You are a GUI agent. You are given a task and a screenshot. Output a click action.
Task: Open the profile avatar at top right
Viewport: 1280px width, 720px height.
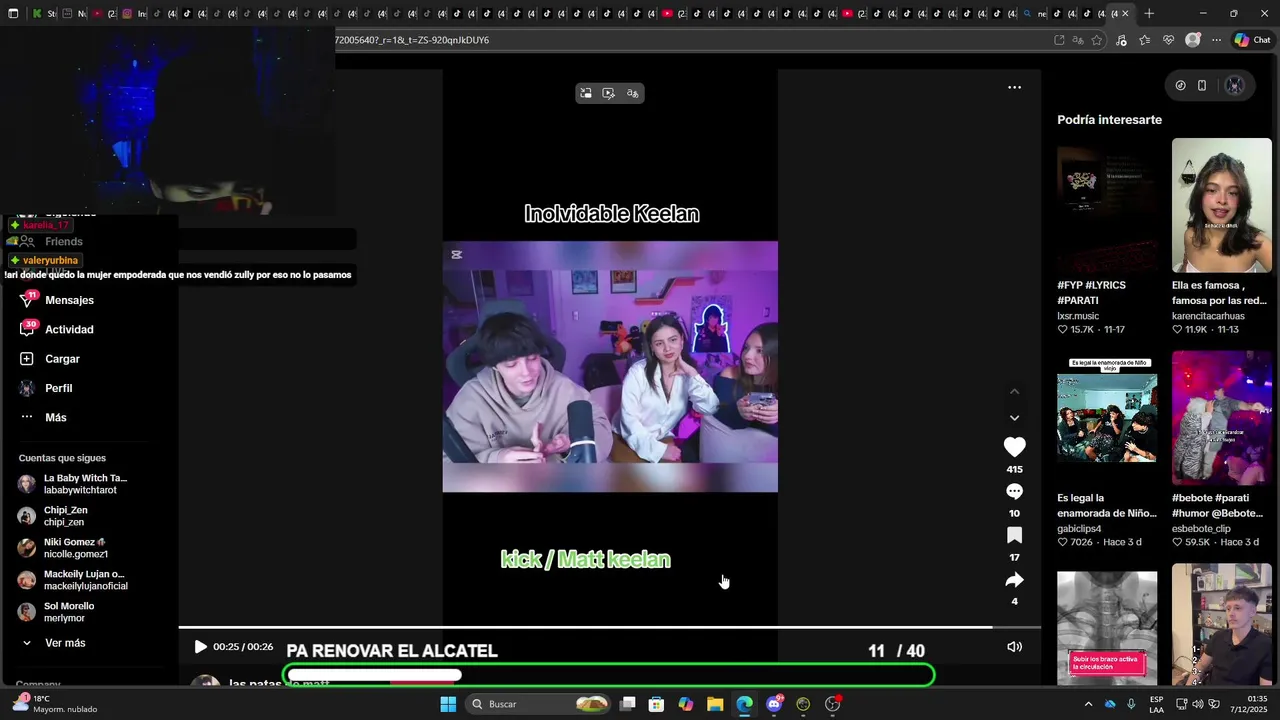[x=1235, y=86]
